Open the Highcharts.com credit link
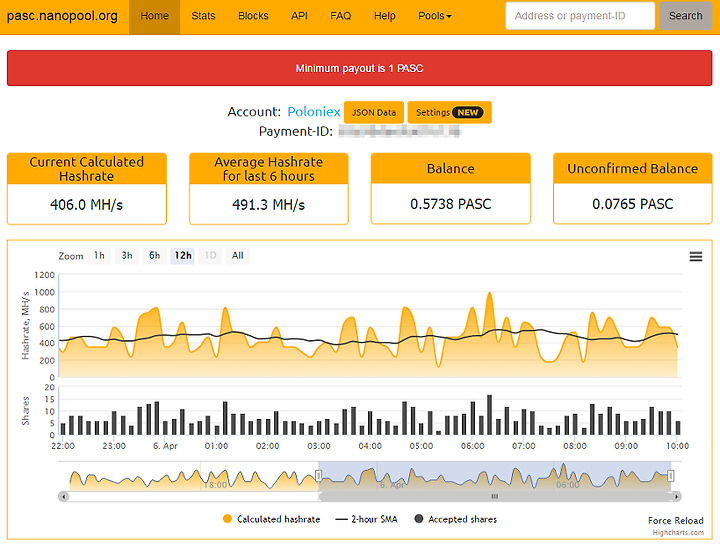Viewport: 720px width, 547px height. (678, 533)
